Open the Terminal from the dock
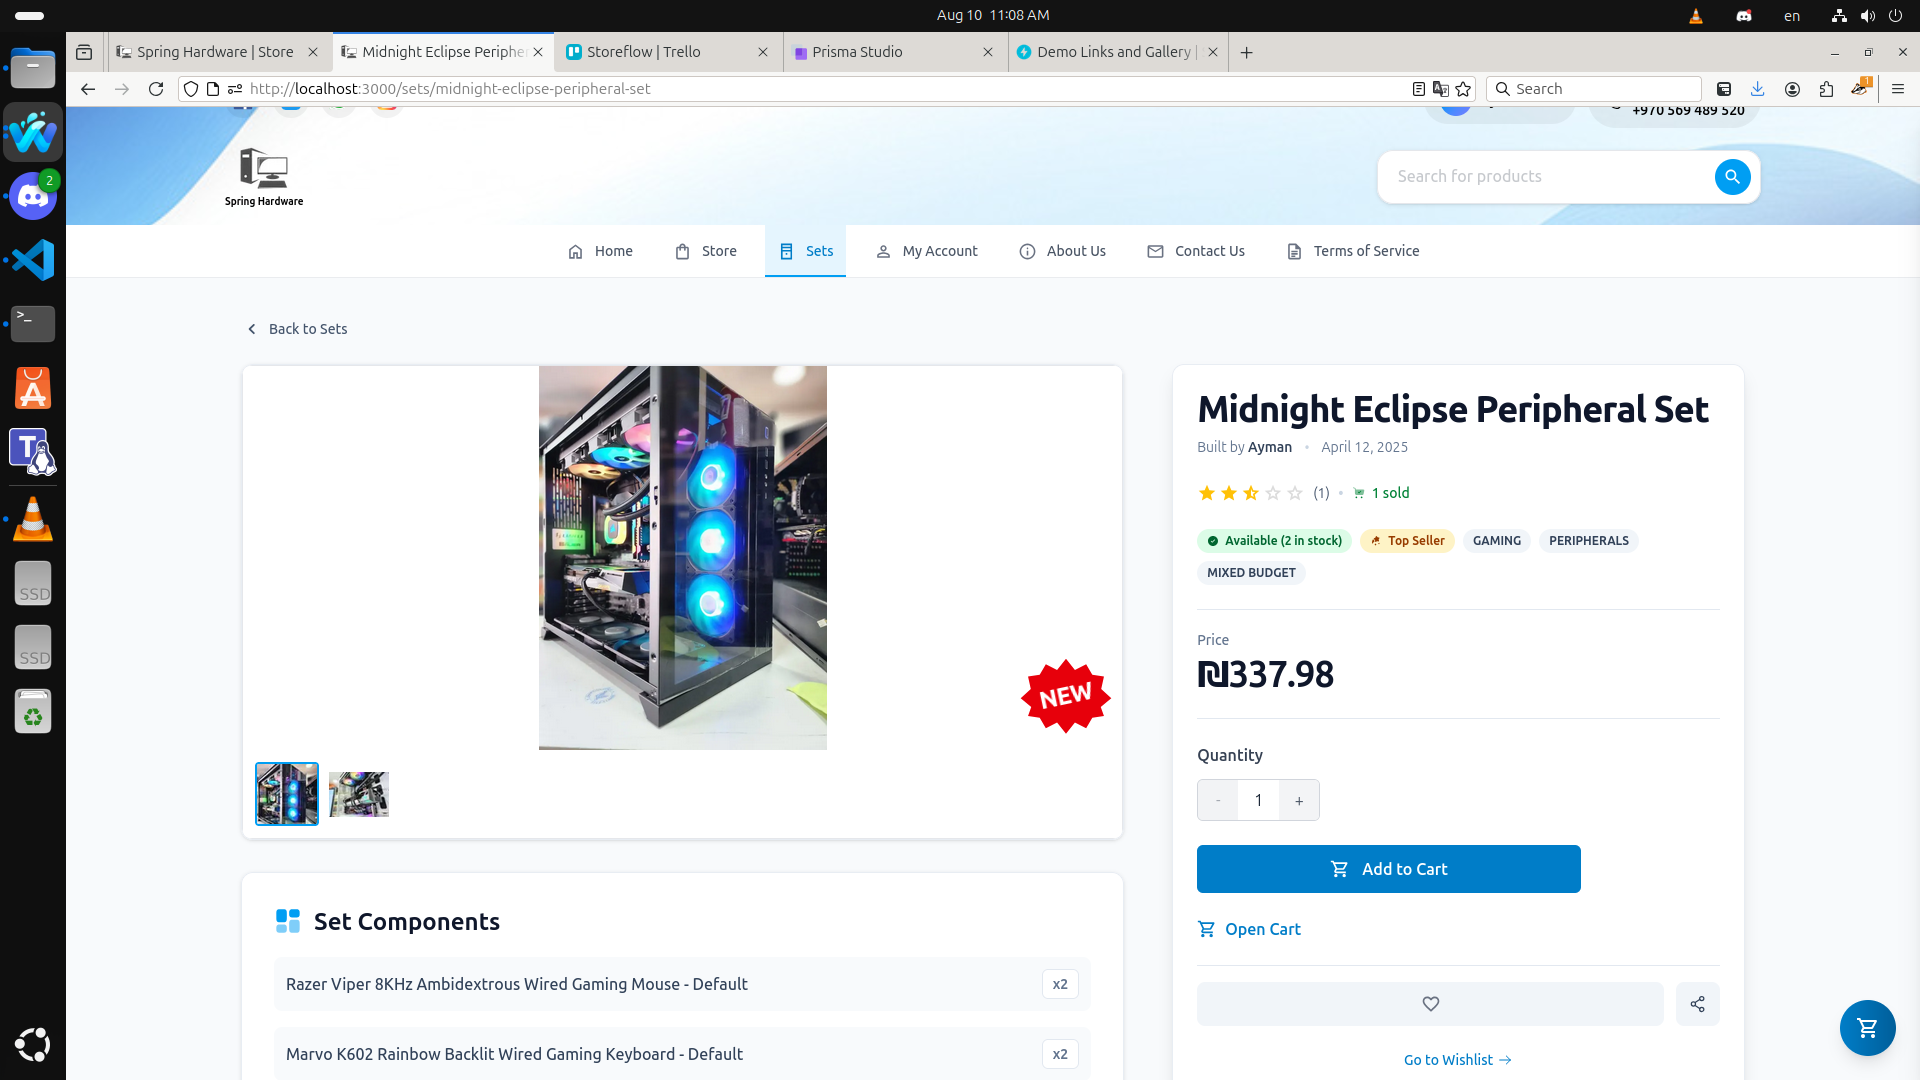Screen dimensions: 1920x1080 pyautogui.click(x=33, y=324)
